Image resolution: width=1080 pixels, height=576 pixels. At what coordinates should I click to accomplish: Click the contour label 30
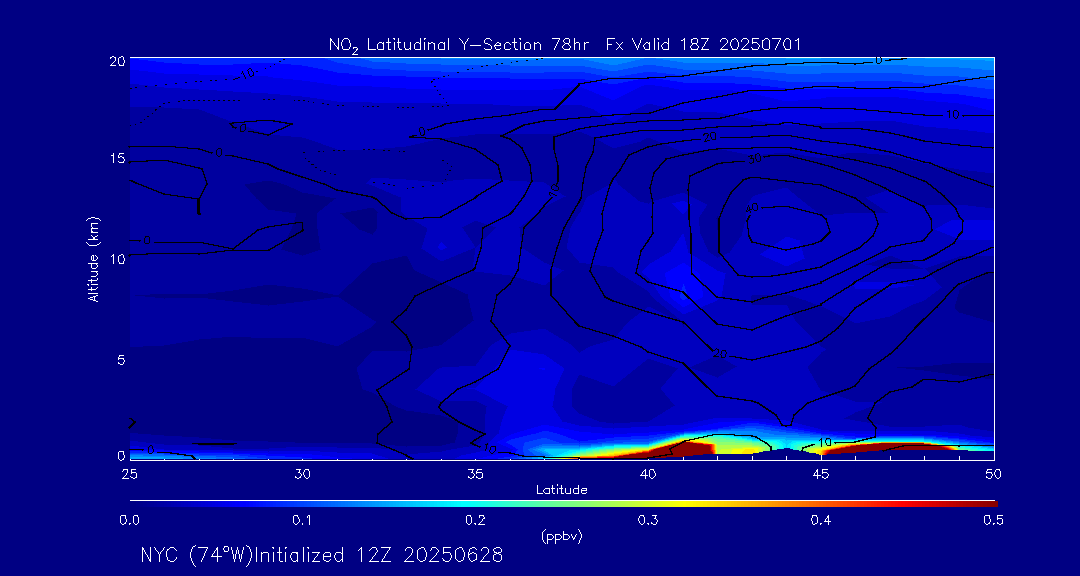pos(755,159)
